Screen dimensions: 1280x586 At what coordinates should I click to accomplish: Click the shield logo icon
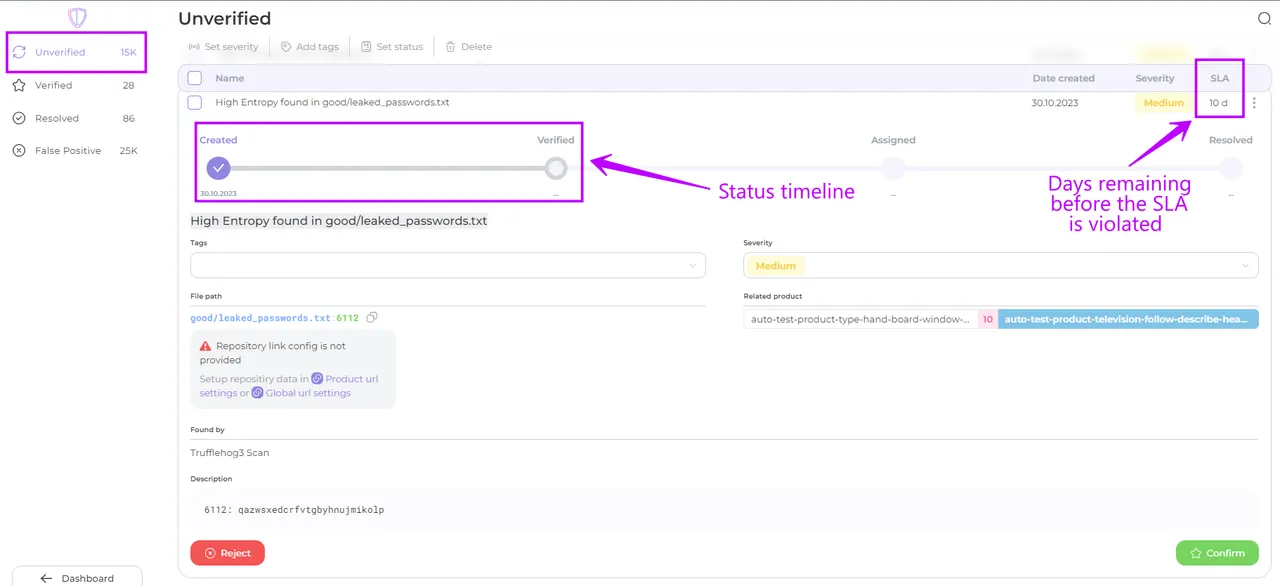point(77,18)
